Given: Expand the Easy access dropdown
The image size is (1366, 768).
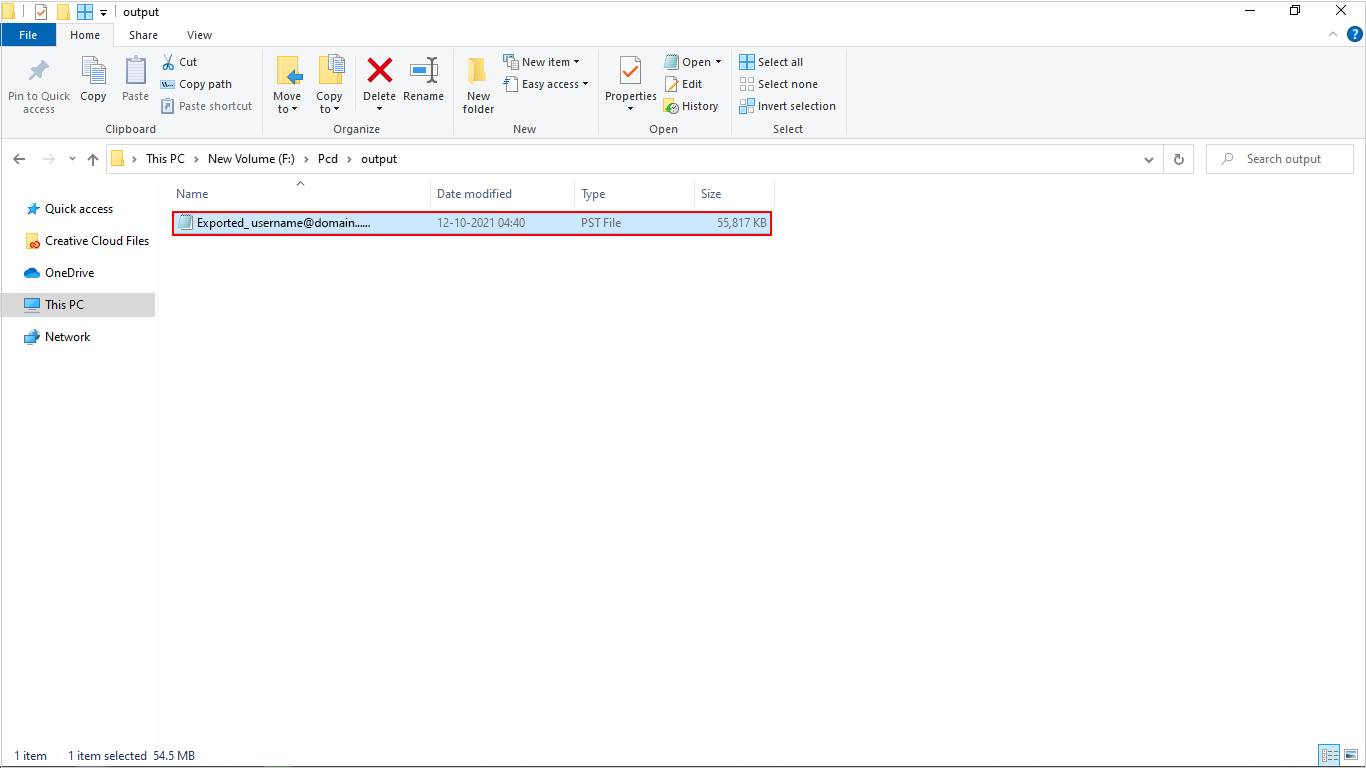Looking at the screenshot, I should pyautogui.click(x=545, y=84).
